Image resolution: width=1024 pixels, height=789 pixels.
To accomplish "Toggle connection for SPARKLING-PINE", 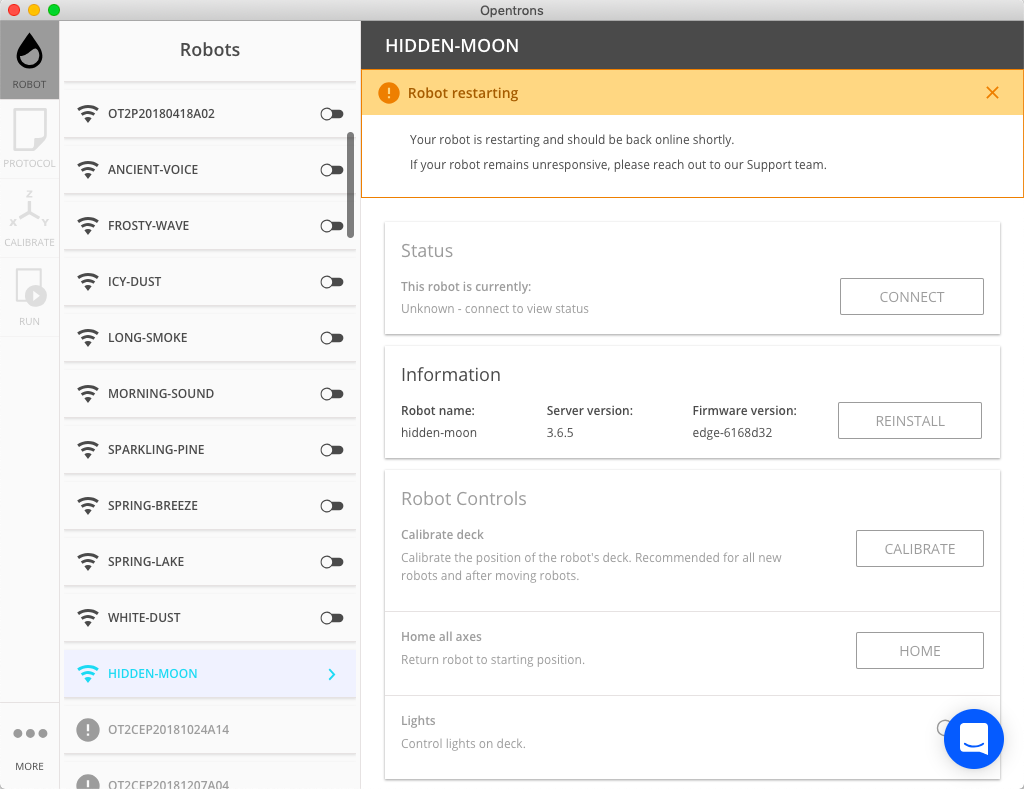I will point(332,450).
